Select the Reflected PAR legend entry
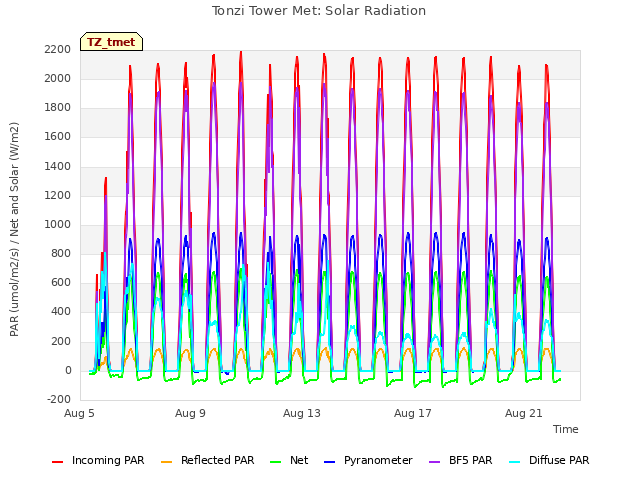The width and height of the screenshot is (640, 480). (208, 460)
